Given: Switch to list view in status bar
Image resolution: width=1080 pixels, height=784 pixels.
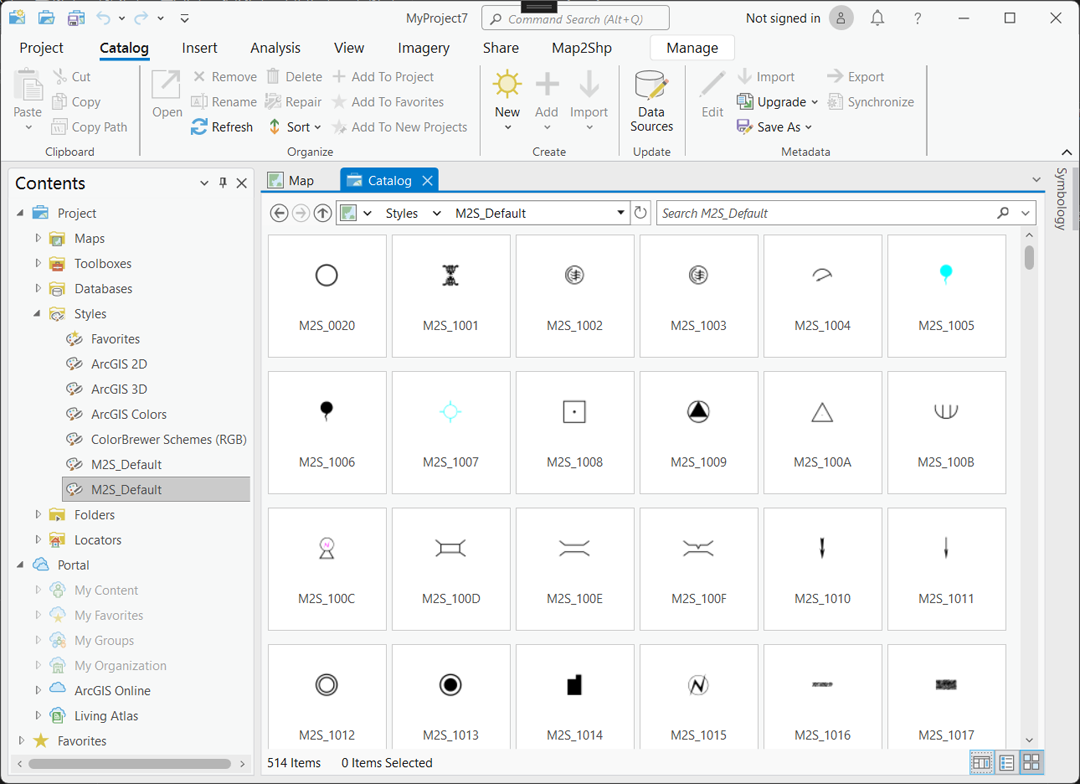Looking at the screenshot, I should [x=1007, y=763].
